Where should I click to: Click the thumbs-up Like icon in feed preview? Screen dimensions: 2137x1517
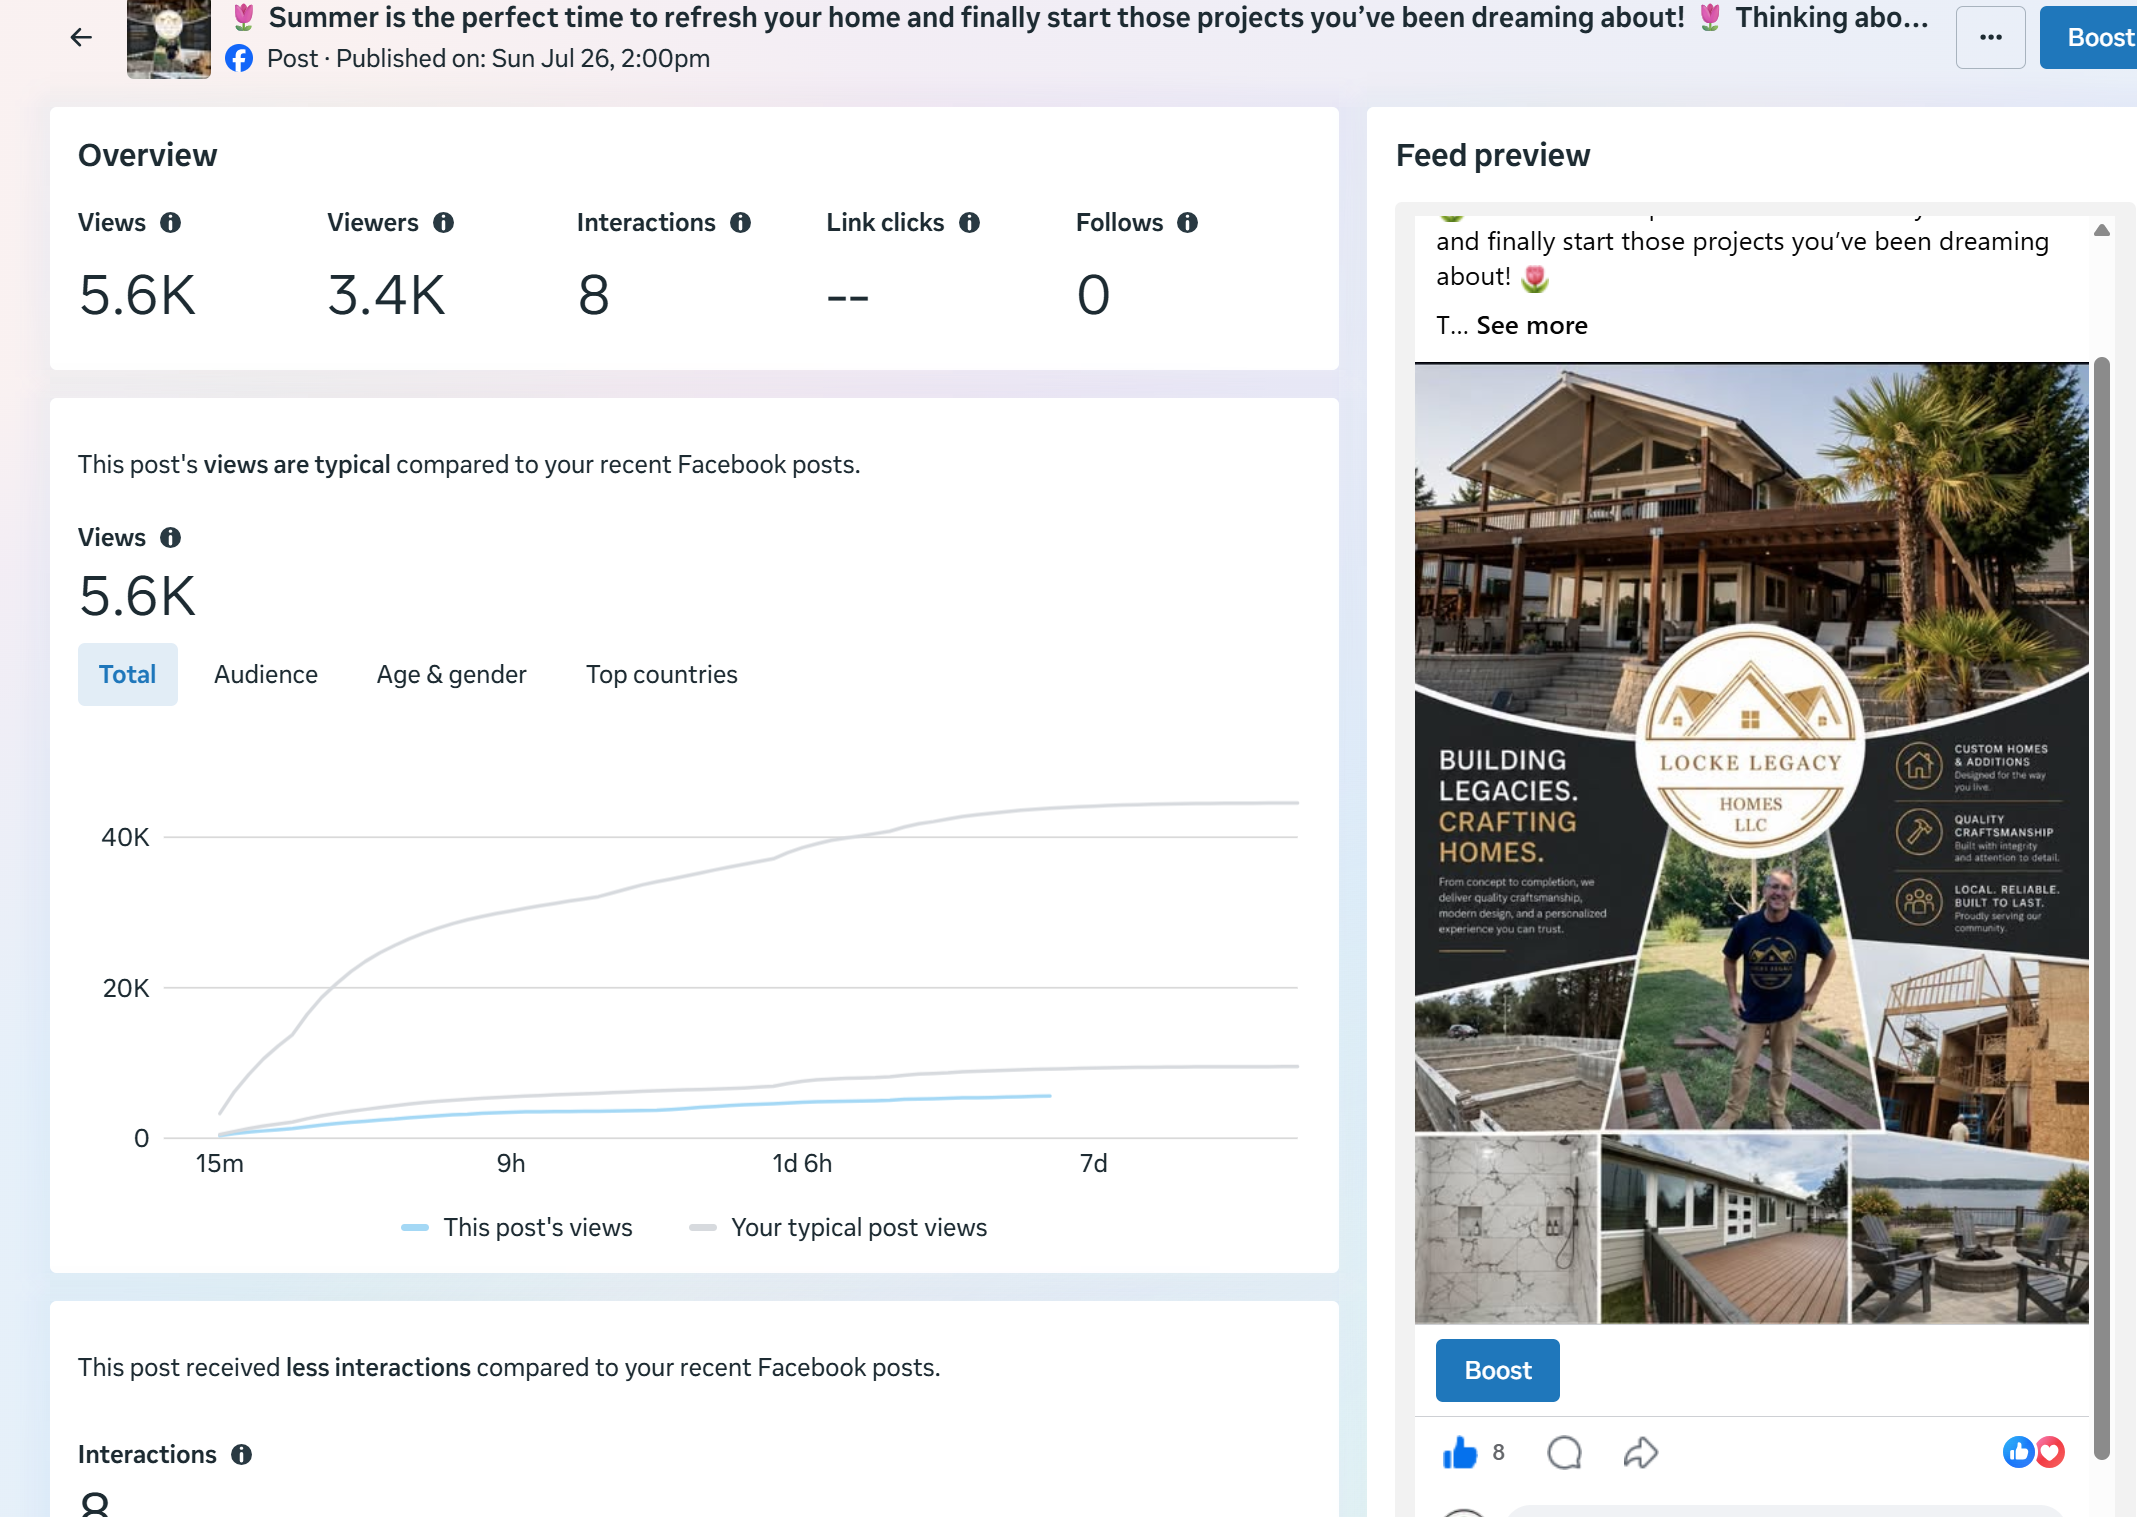coord(1460,1452)
